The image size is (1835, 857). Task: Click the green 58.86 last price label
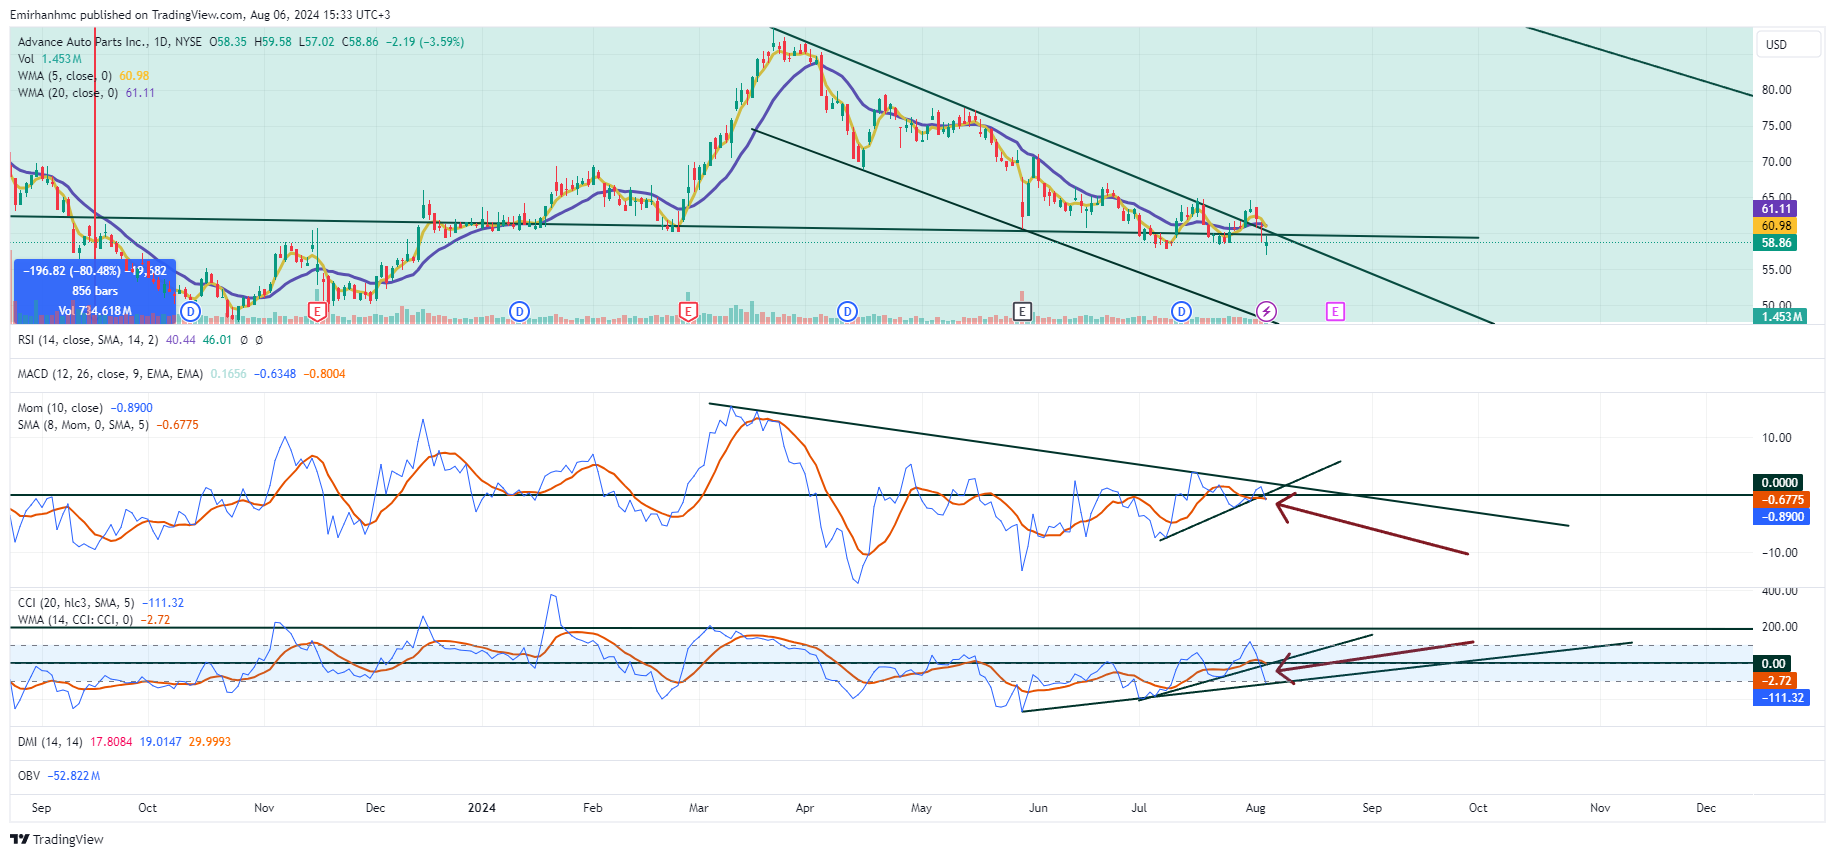click(1776, 243)
